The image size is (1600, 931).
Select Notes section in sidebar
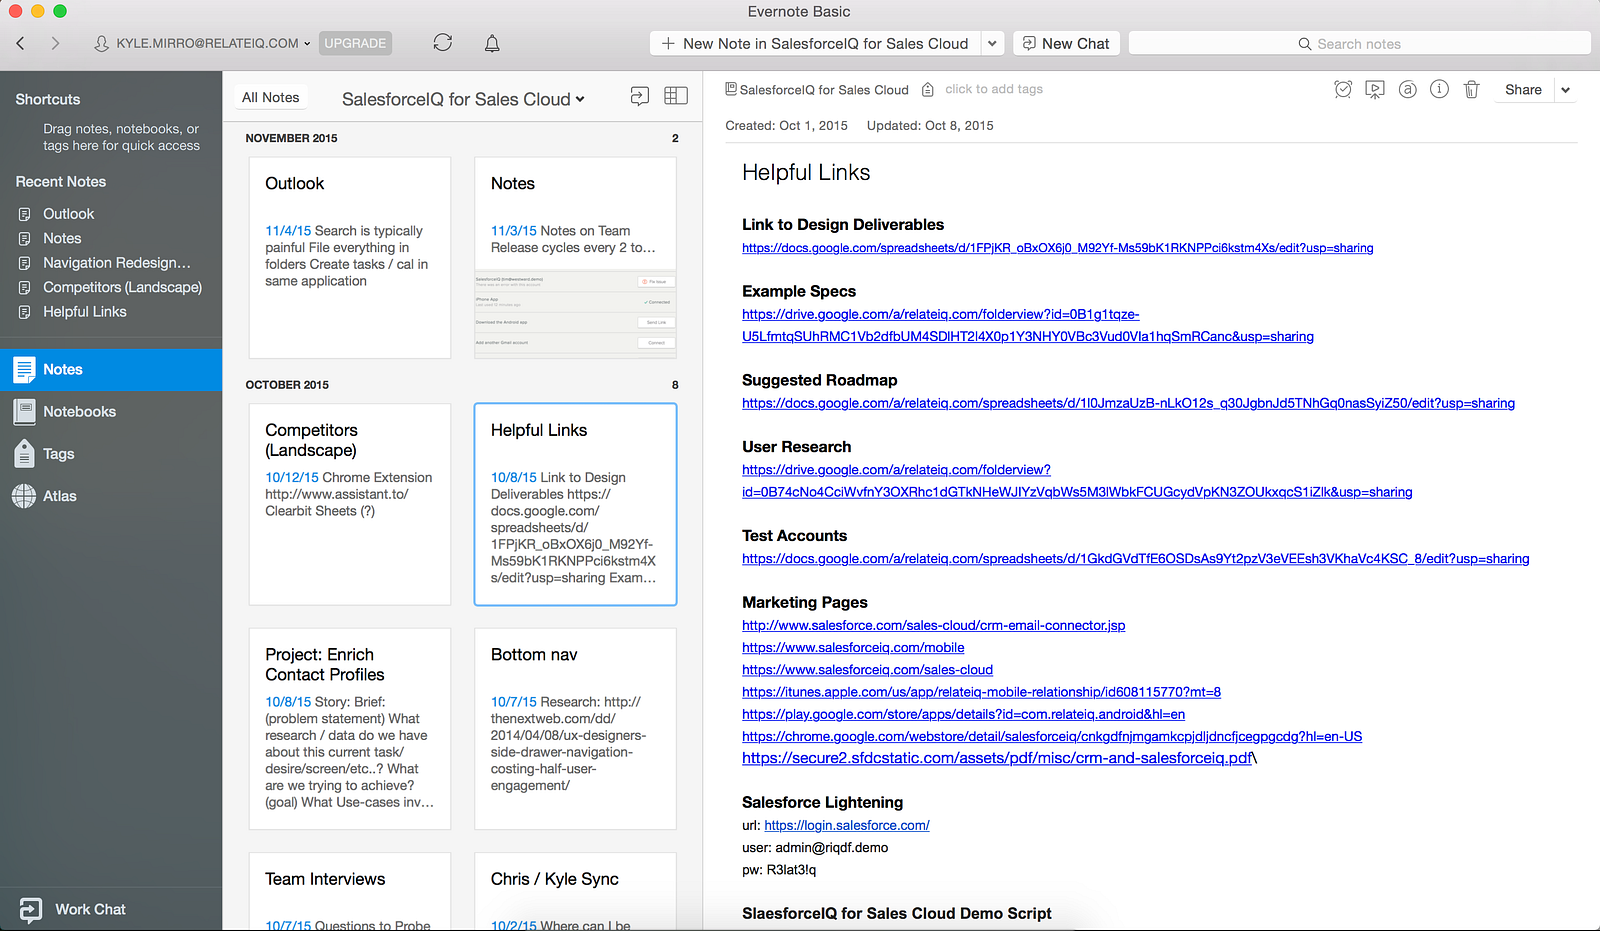tap(111, 369)
